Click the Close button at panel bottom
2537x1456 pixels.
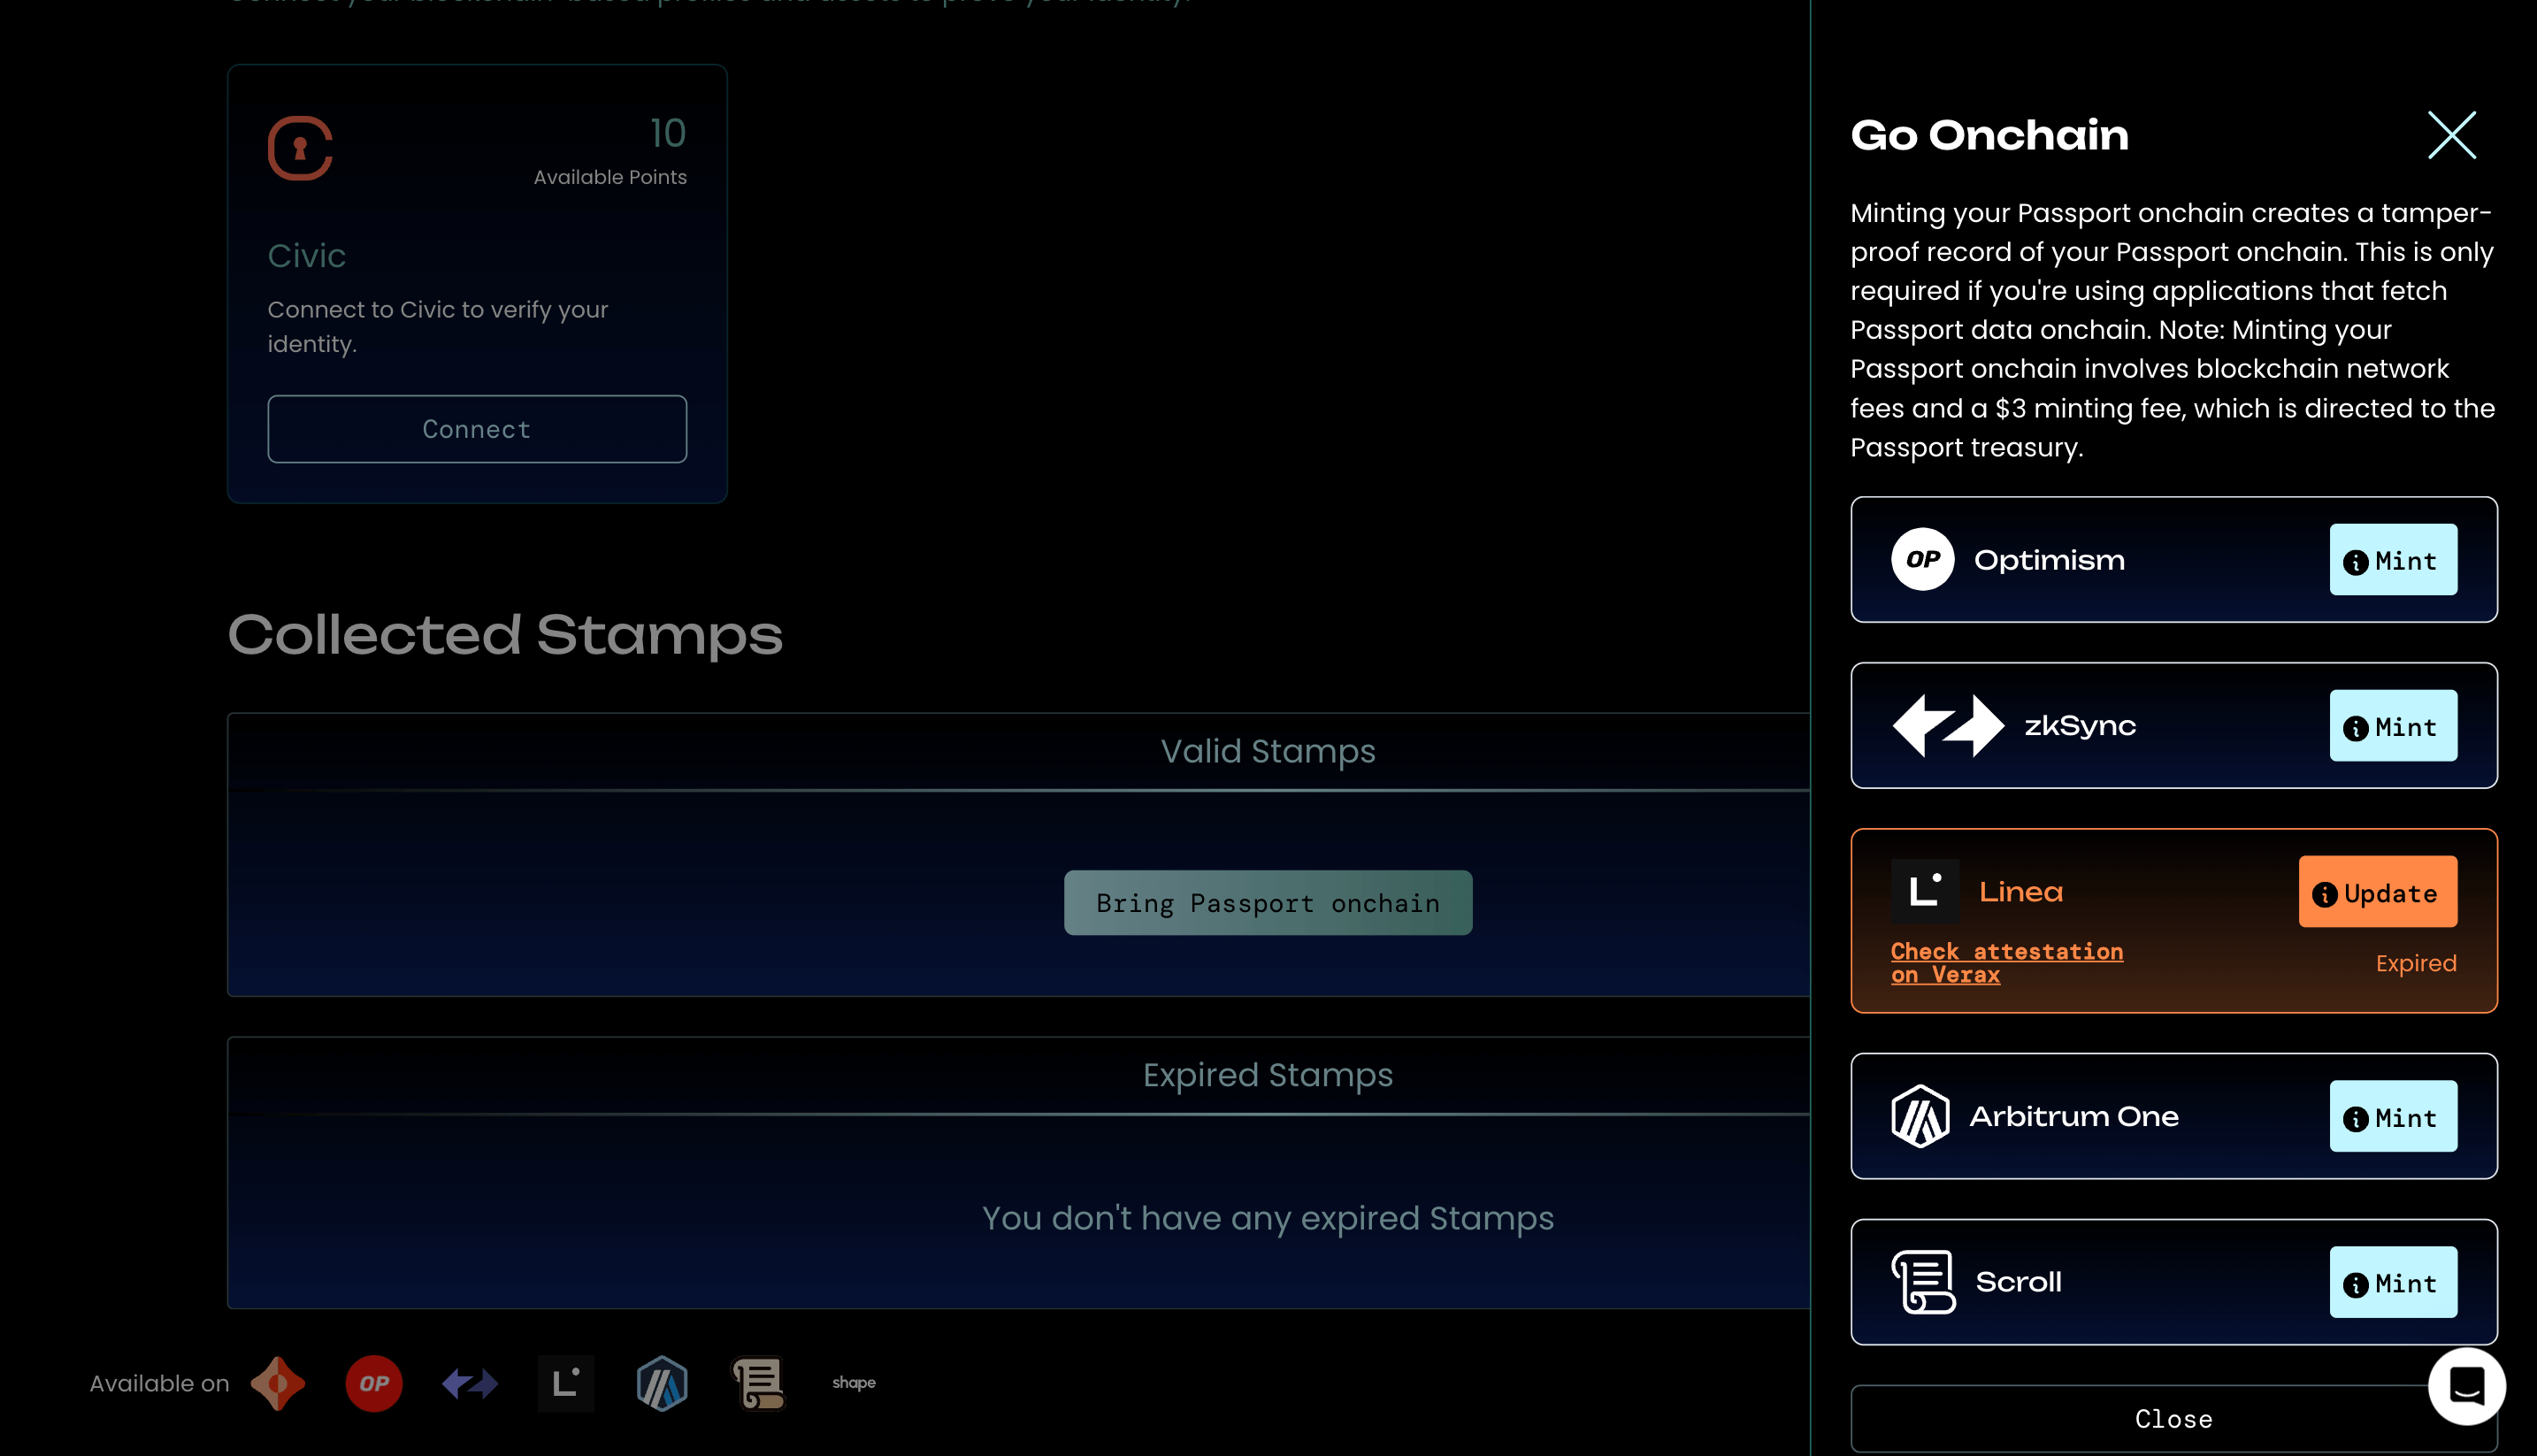click(x=2174, y=1418)
